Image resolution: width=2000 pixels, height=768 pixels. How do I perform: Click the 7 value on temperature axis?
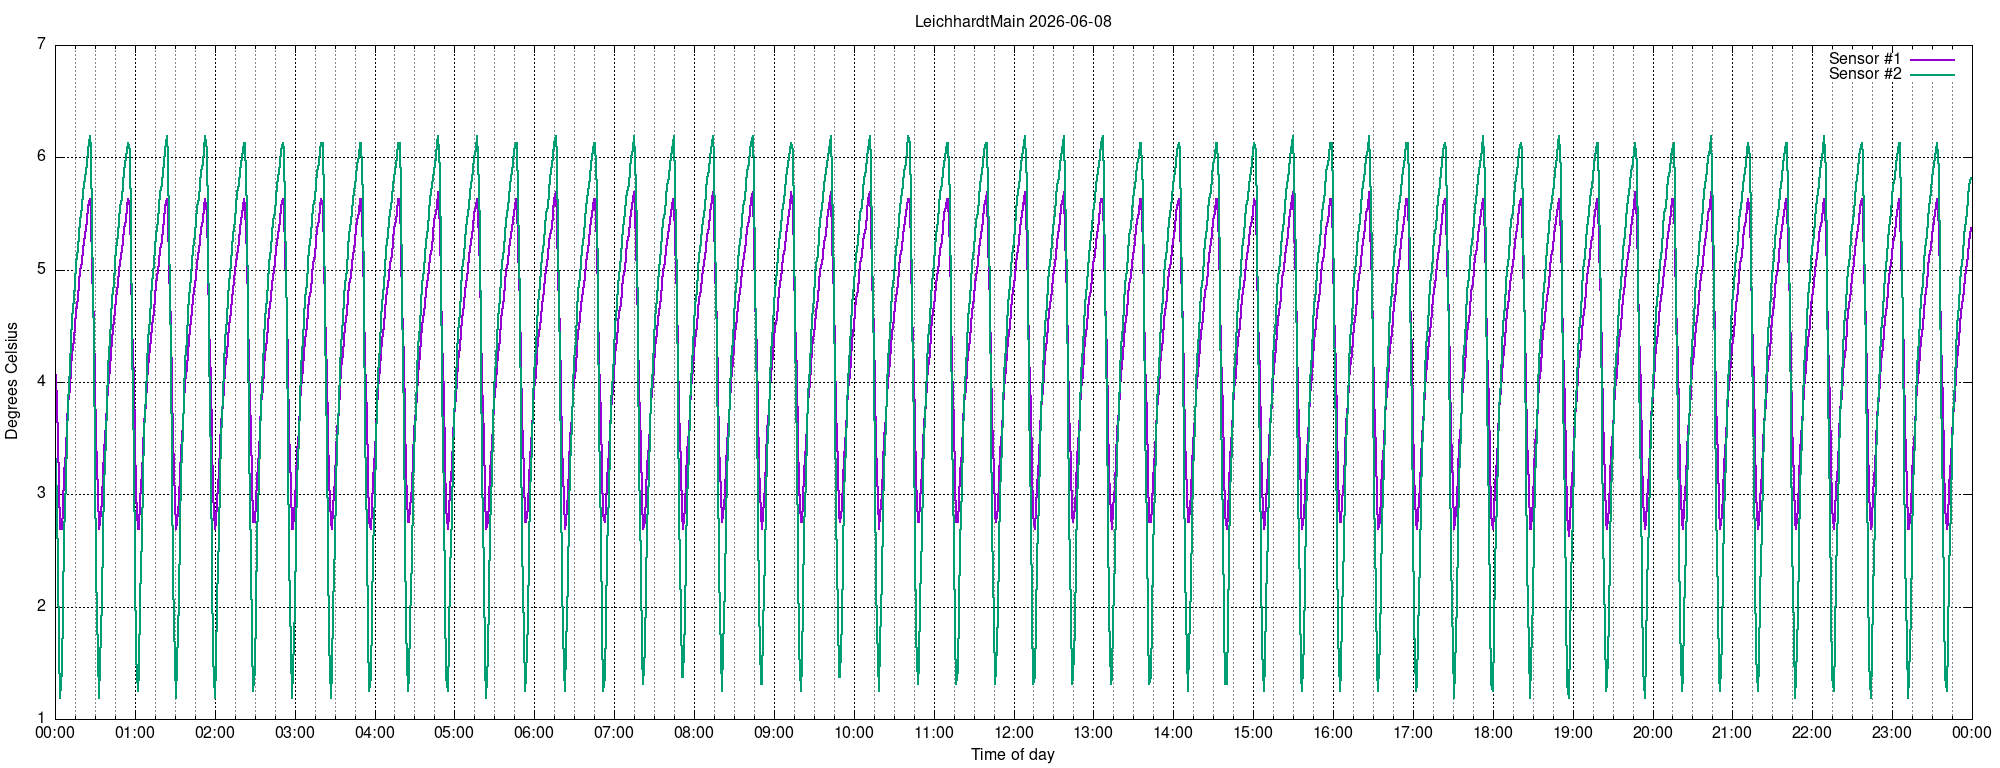point(42,44)
